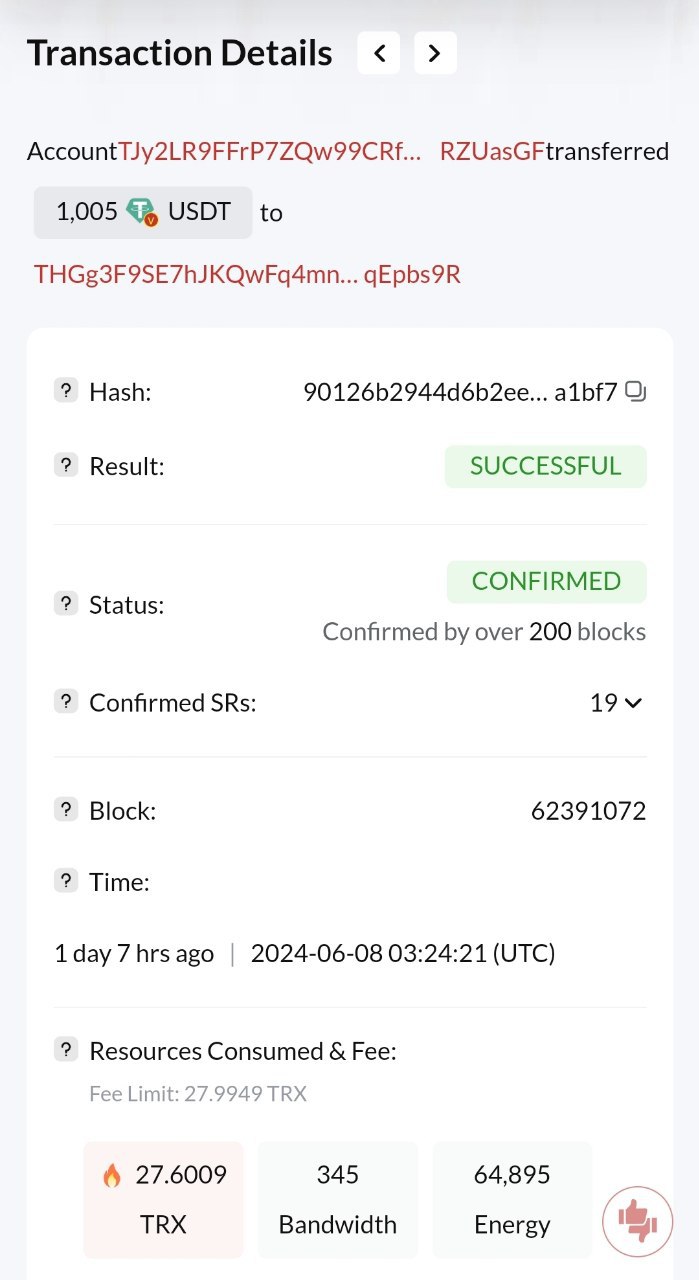Open sender address TJy2LR9FFrP7ZQw99CRf

pos(270,152)
